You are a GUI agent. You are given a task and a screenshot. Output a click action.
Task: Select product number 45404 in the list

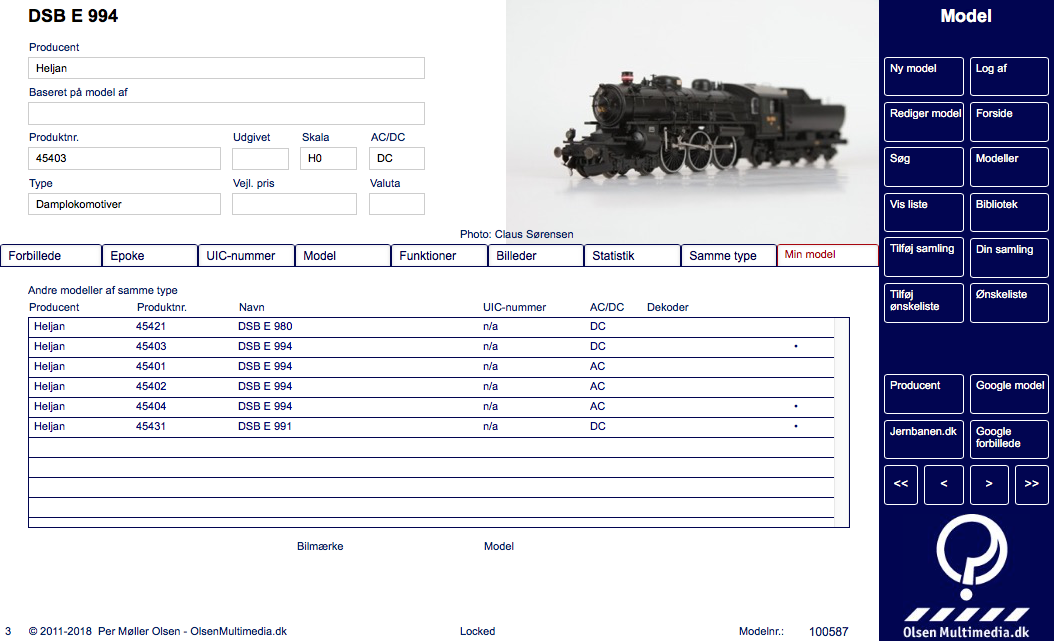click(151, 407)
